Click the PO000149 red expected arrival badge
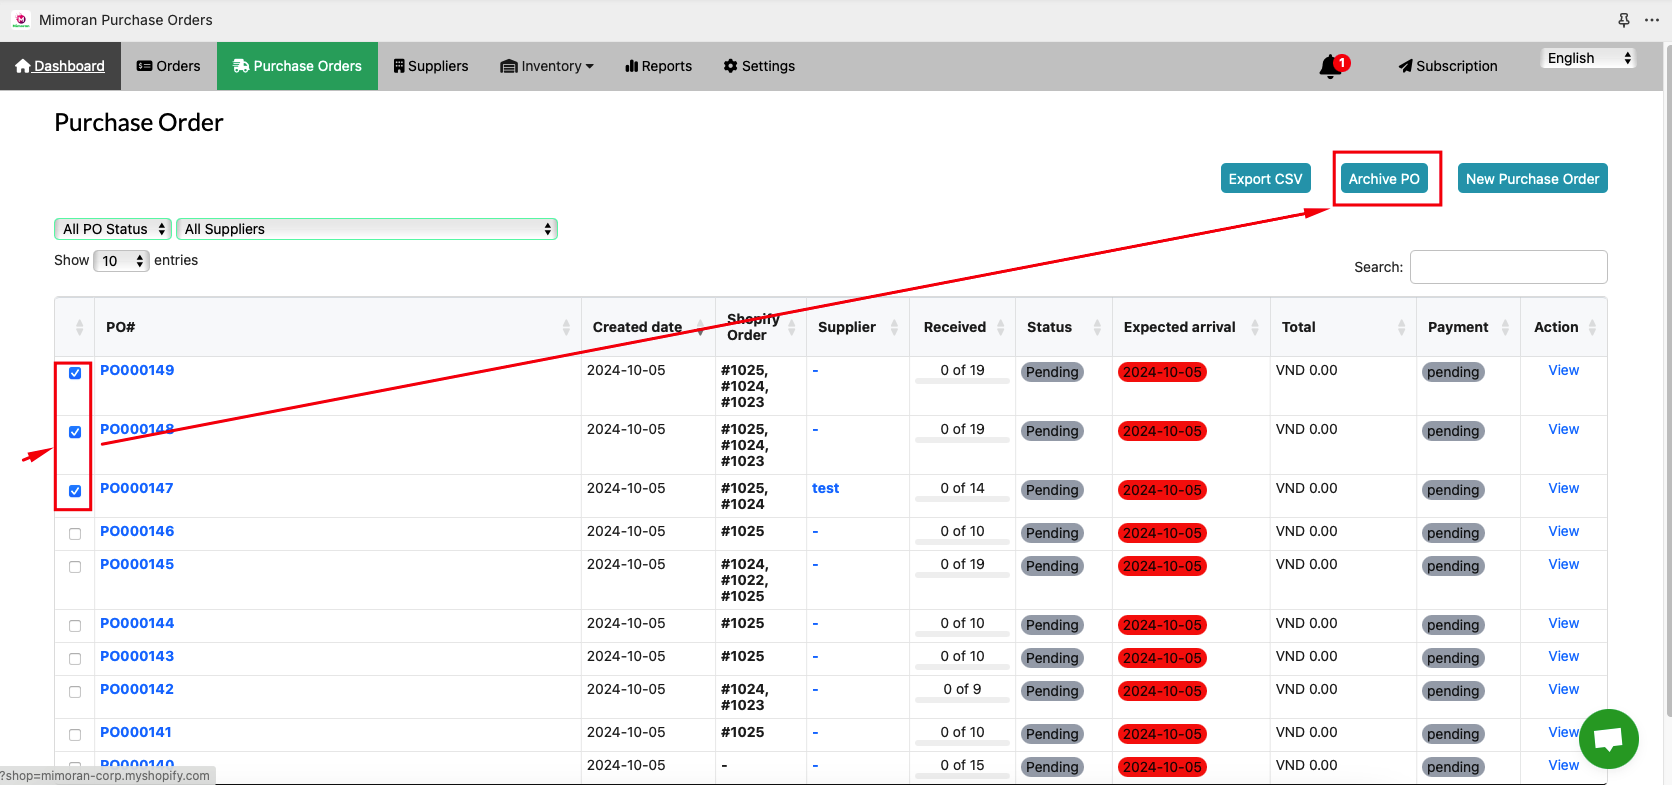 [x=1162, y=372]
